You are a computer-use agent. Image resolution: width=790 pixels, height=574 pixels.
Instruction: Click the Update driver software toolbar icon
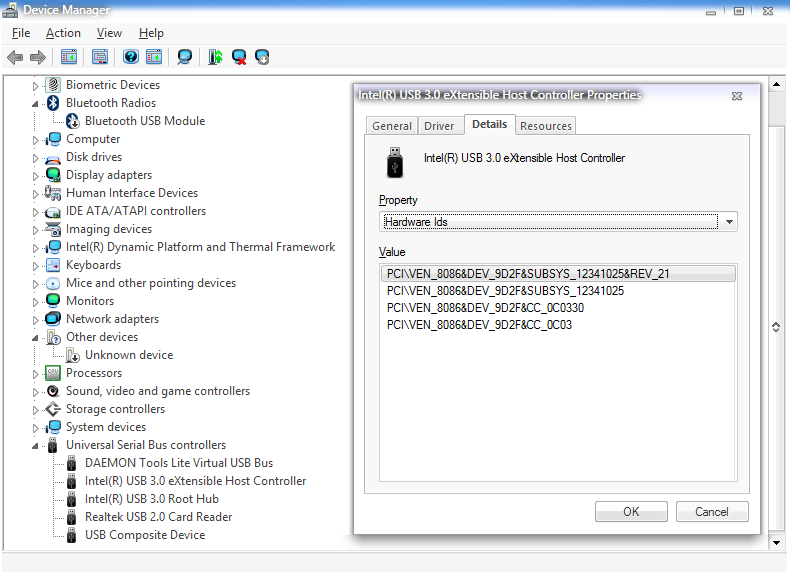[215, 57]
